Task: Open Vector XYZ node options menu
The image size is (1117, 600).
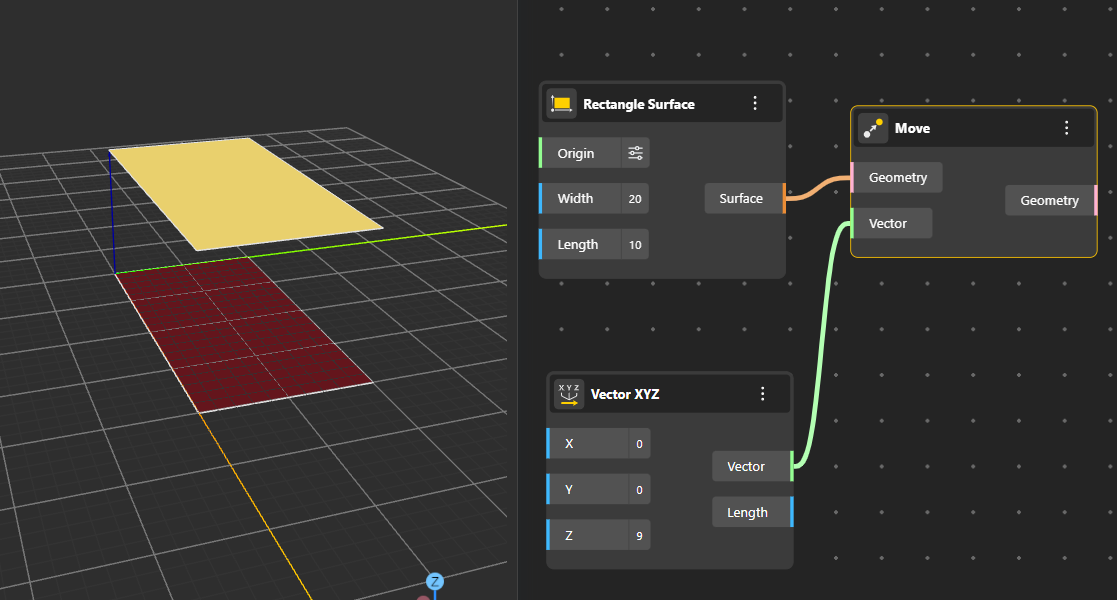Action: click(x=763, y=394)
